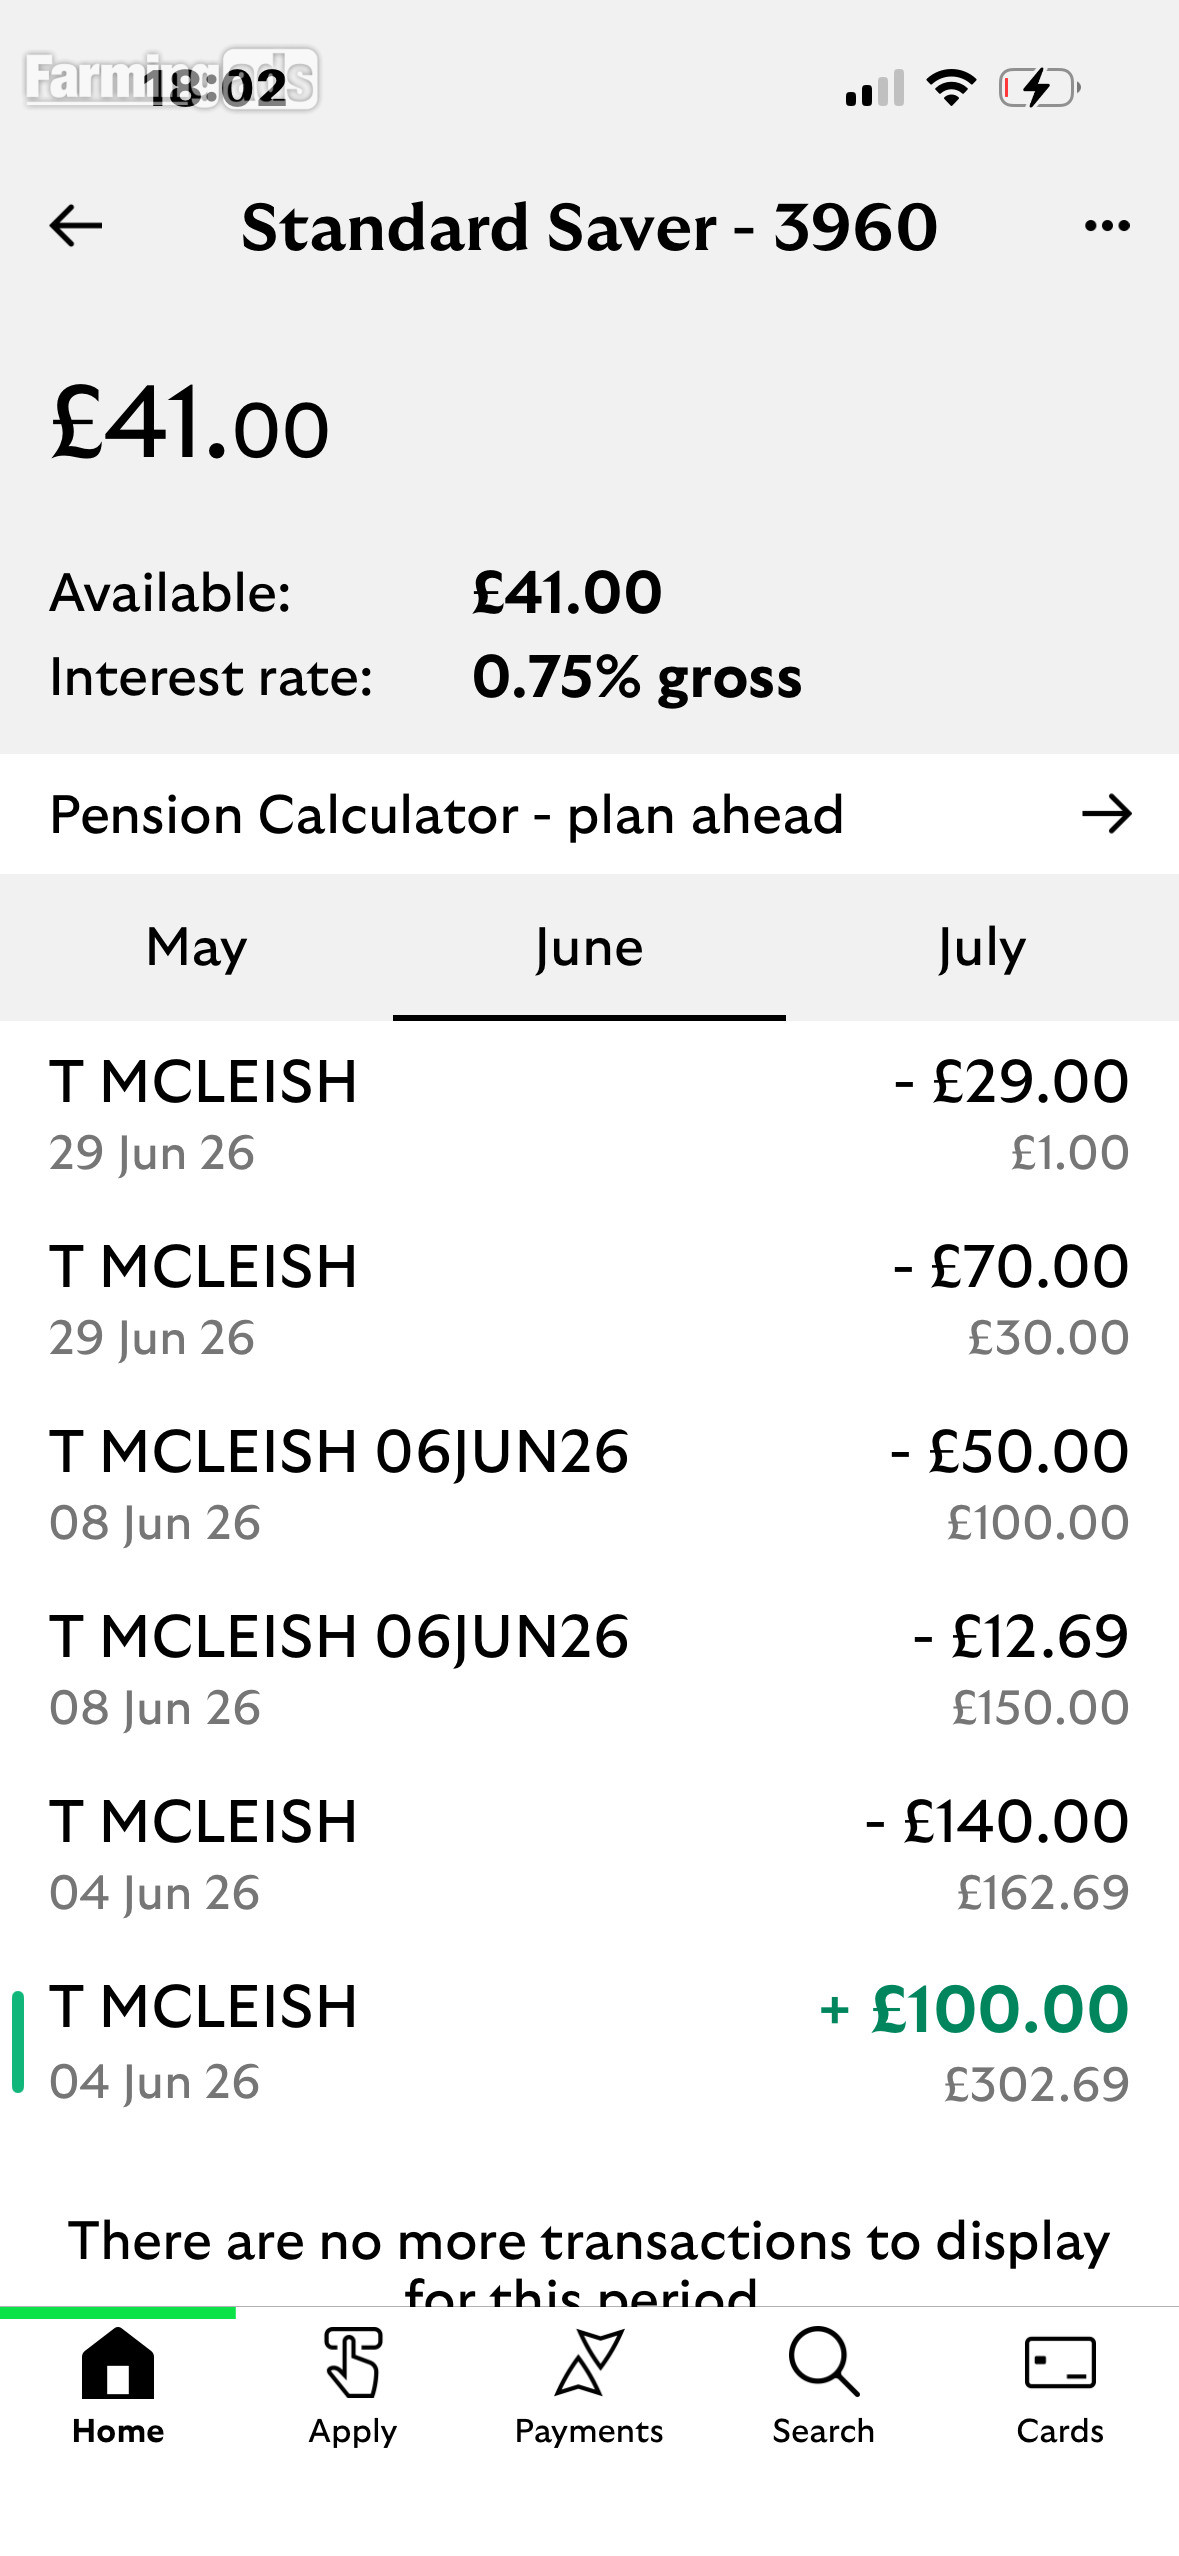Follow the Pension Calculator arrow
1179x2556 pixels.
coord(1107,815)
